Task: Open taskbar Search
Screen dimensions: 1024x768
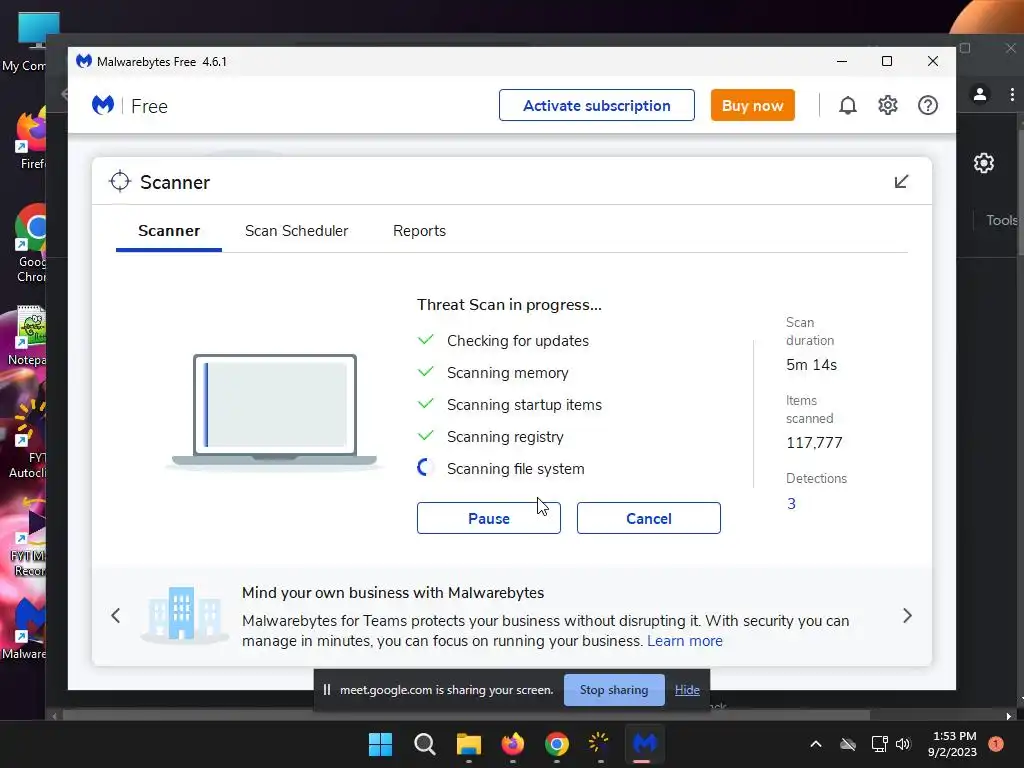Action: click(x=424, y=744)
